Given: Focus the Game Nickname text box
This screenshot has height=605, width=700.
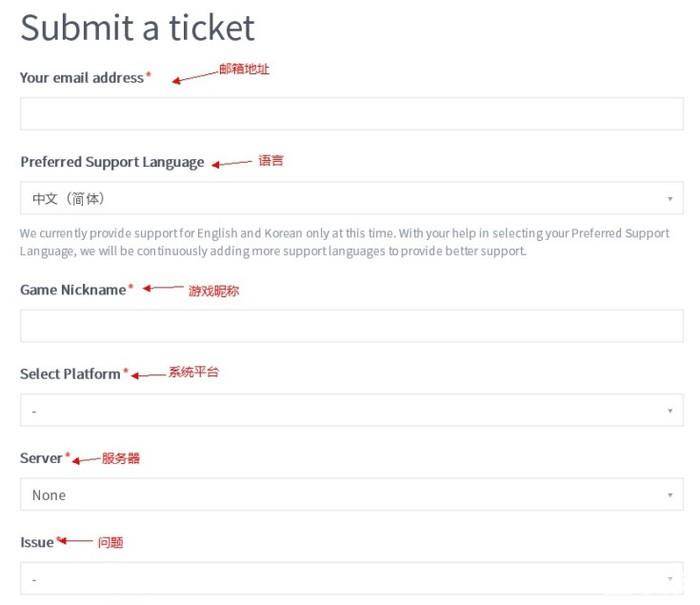Looking at the screenshot, I should point(351,326).
